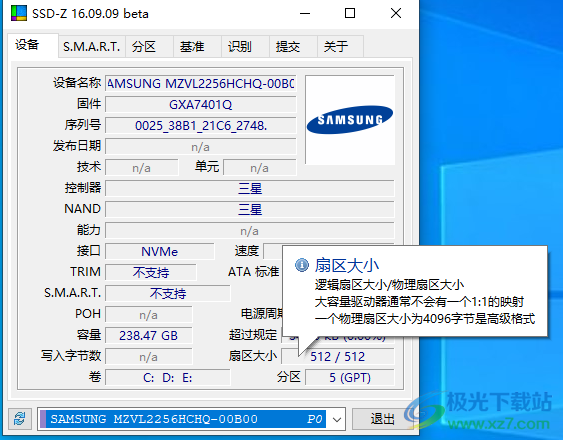Click the sector size value 512 / 512

(x=338, y=357)
